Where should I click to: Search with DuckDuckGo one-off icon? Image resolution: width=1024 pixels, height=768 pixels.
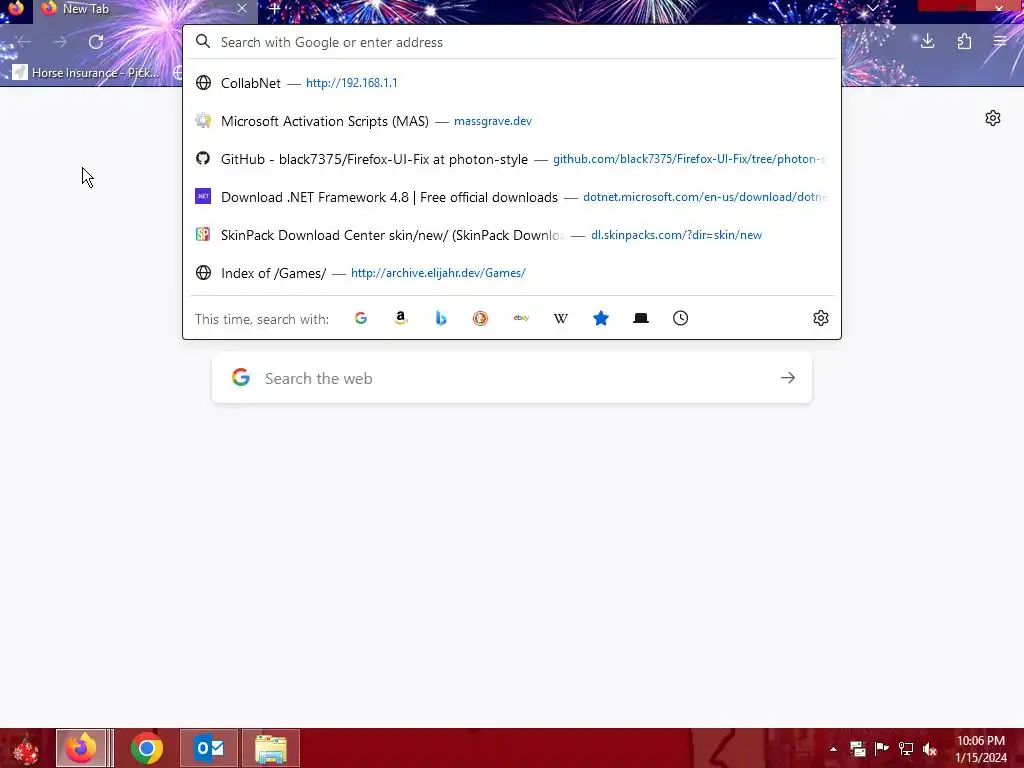tap(481, 318)
